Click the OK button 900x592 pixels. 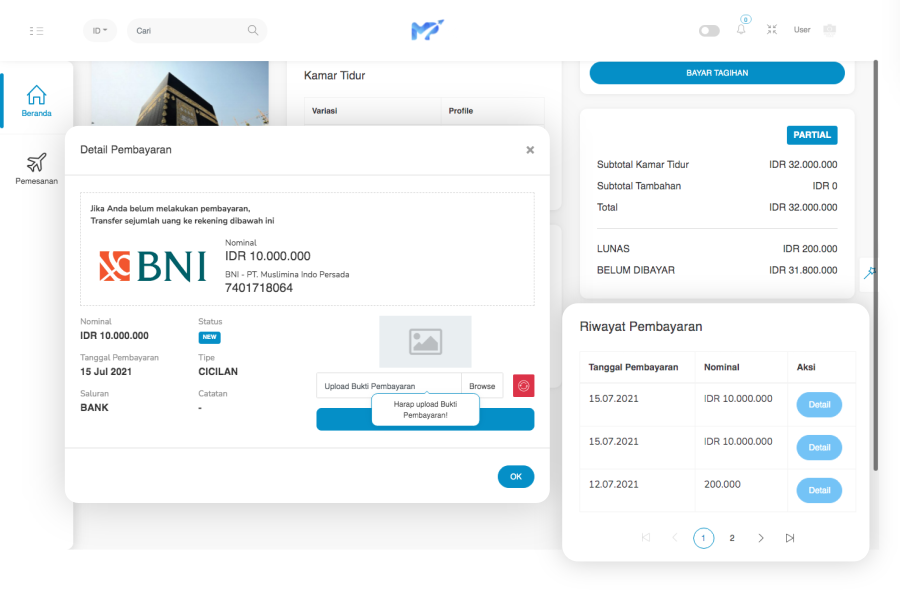point(516,477)
